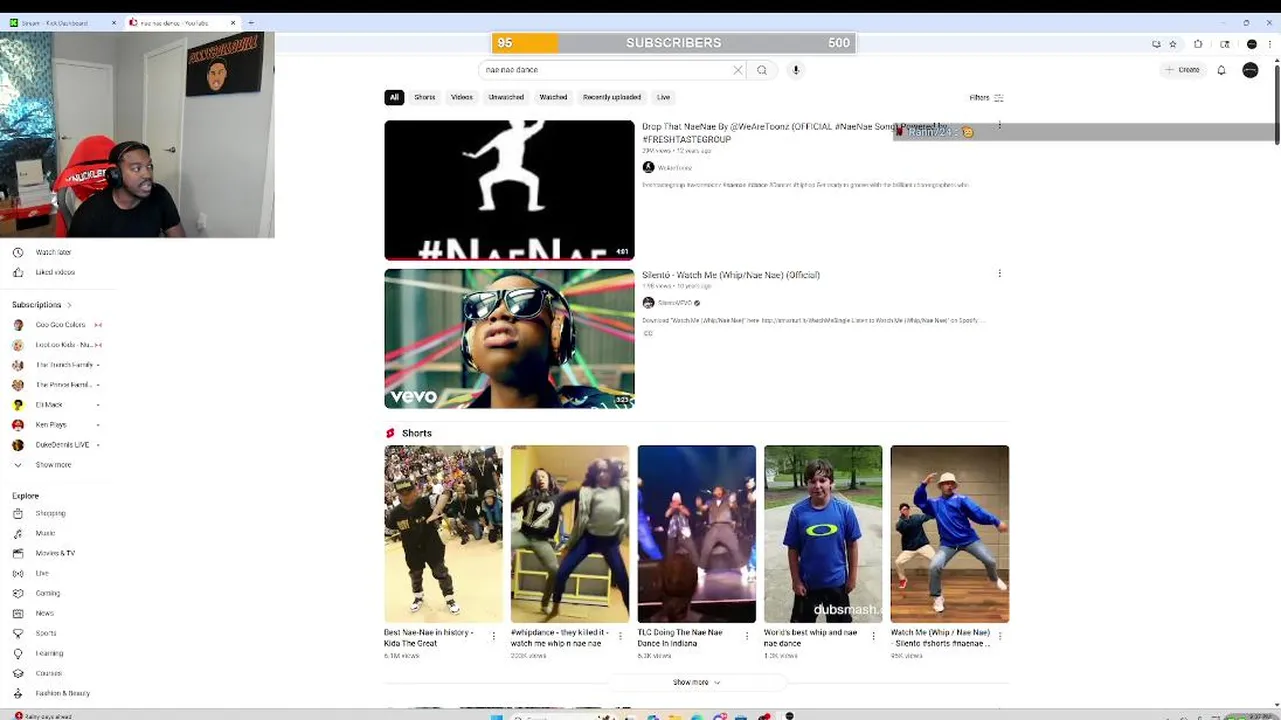Open the browser extensions puzzle icon
1281x720 pixels.
click(1198, 44)
